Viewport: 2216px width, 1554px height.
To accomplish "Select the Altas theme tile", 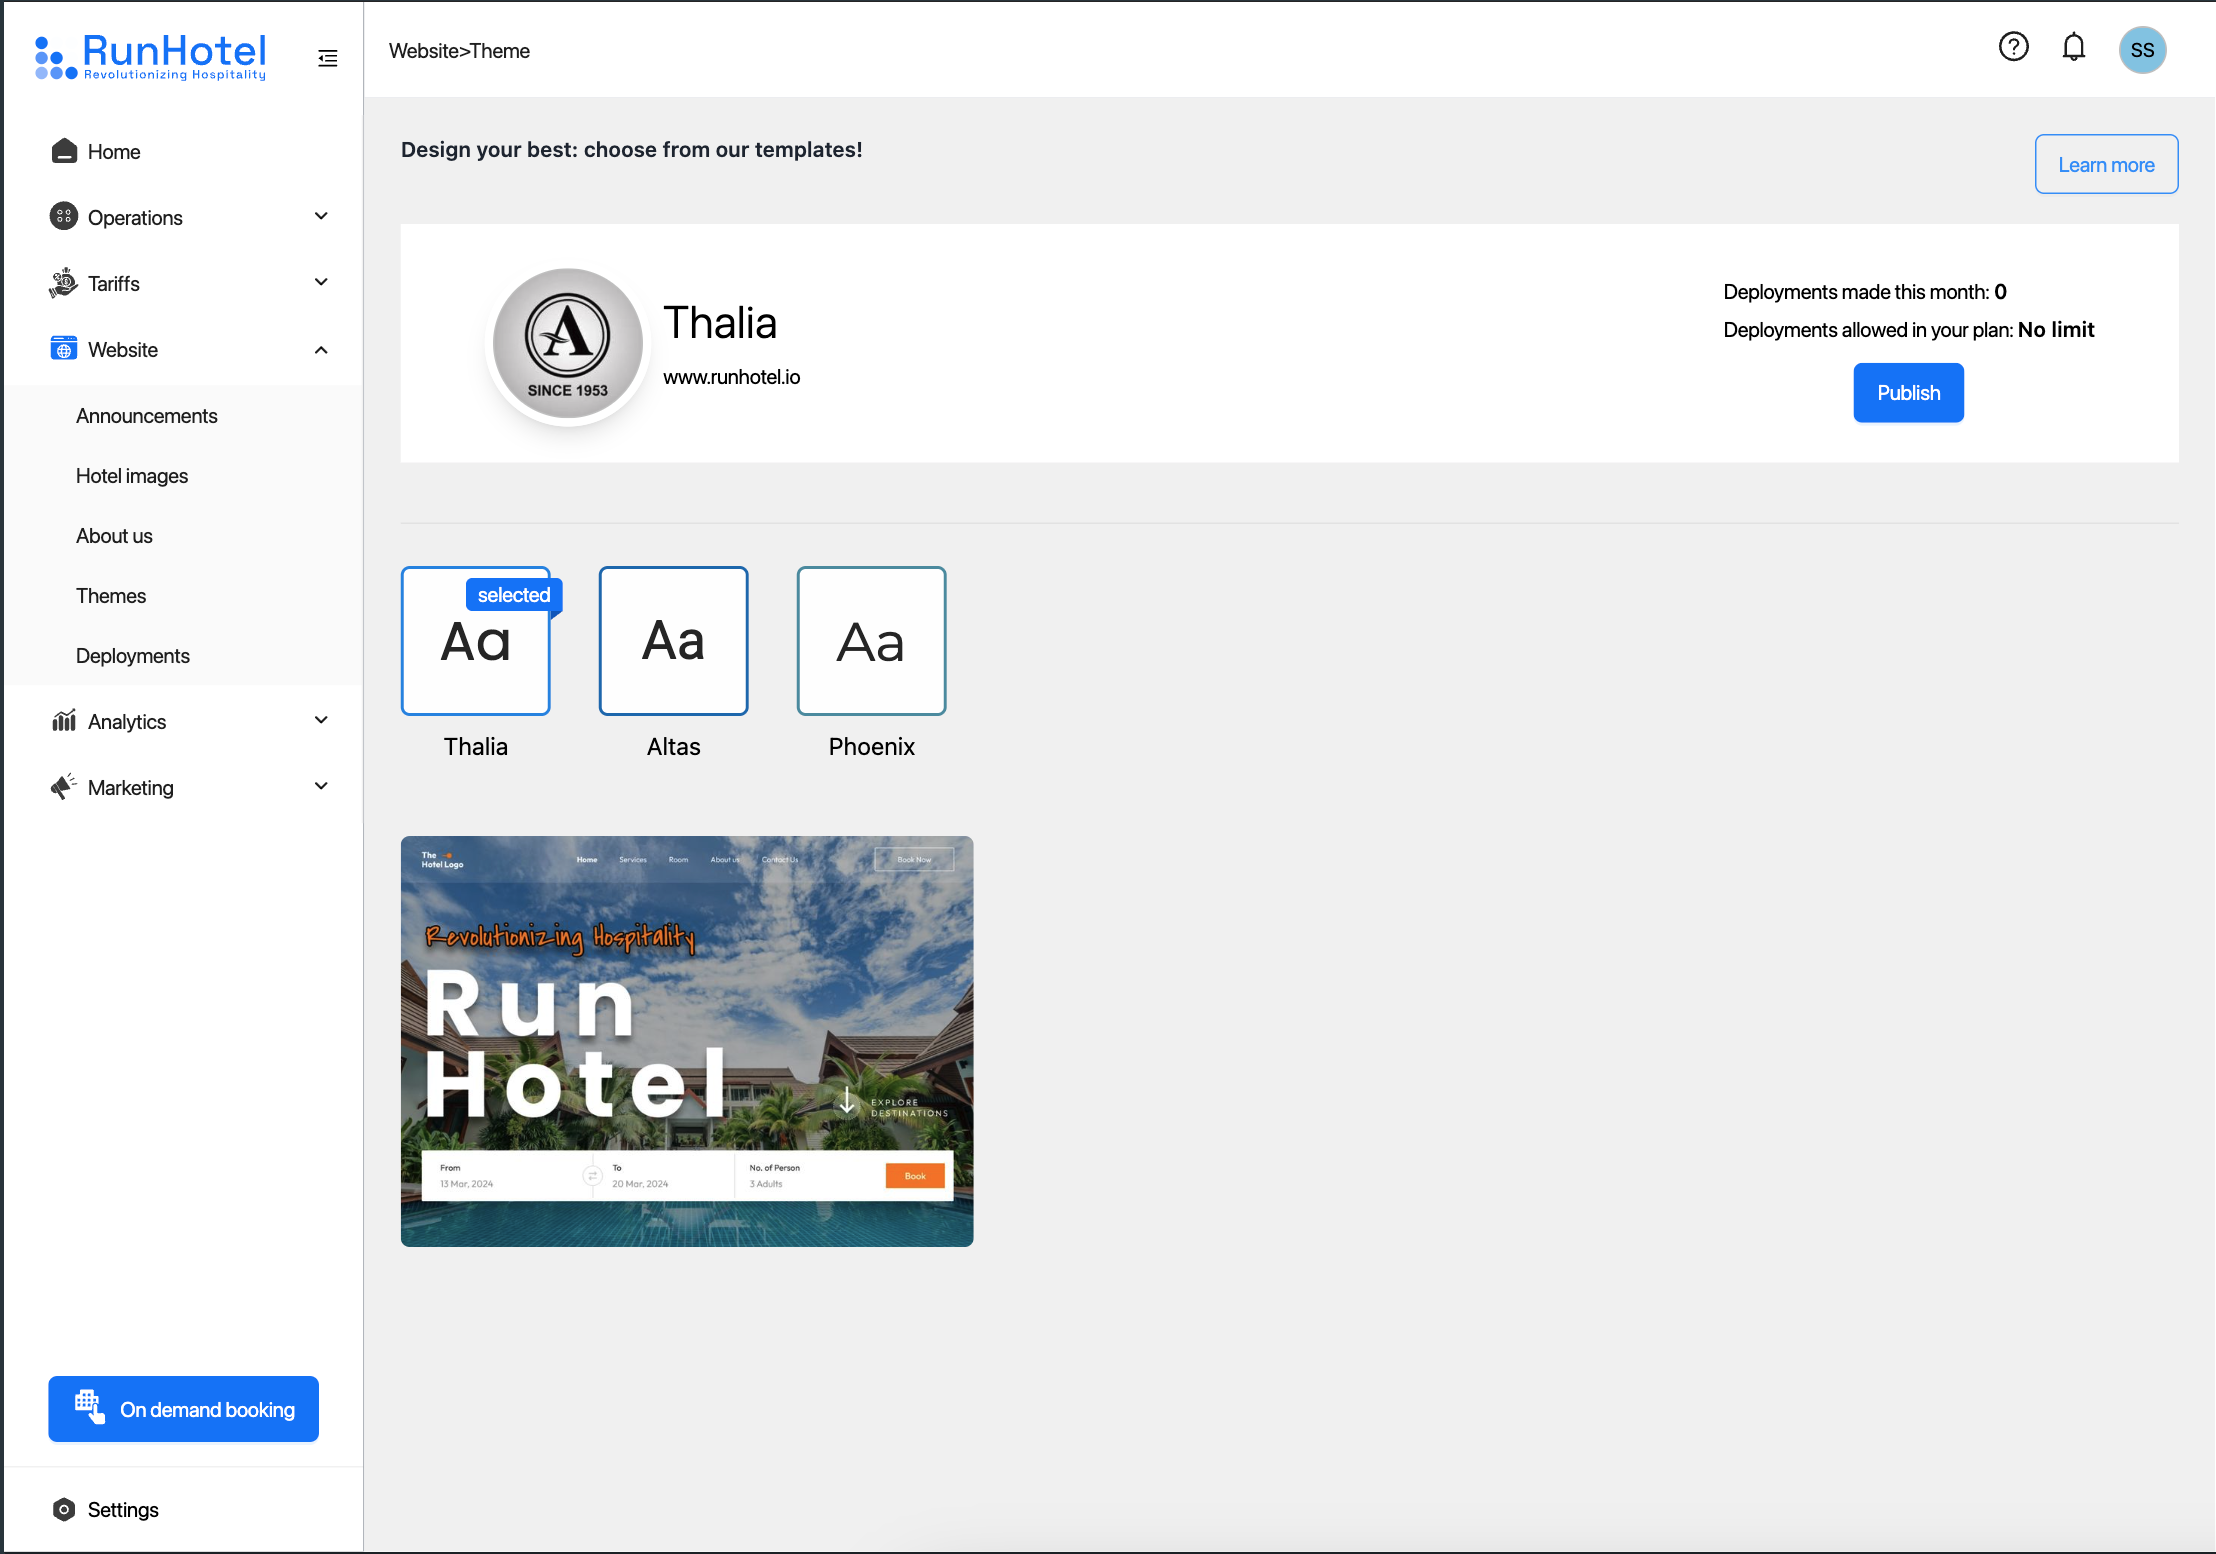I will [x=673, y=641].
